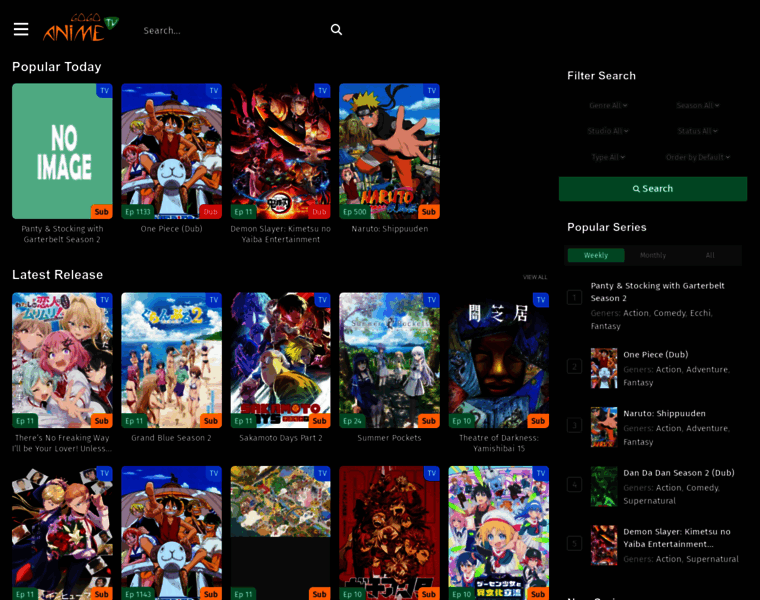Click Ep 24 badge on Summer Pockets poster

[x=352, y=421]
